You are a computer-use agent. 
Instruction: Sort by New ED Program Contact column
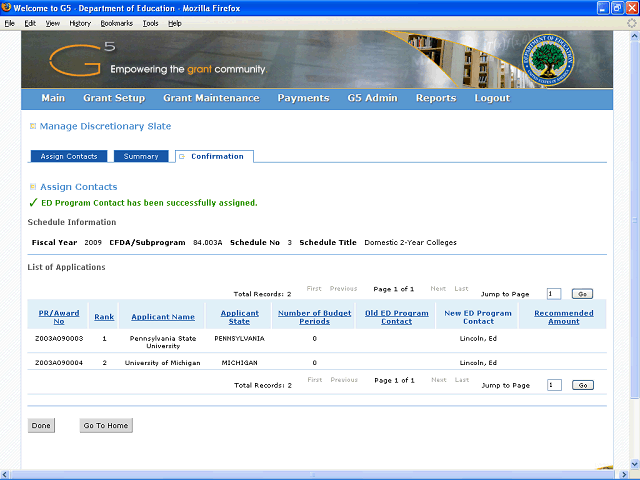tap(478, 318)
